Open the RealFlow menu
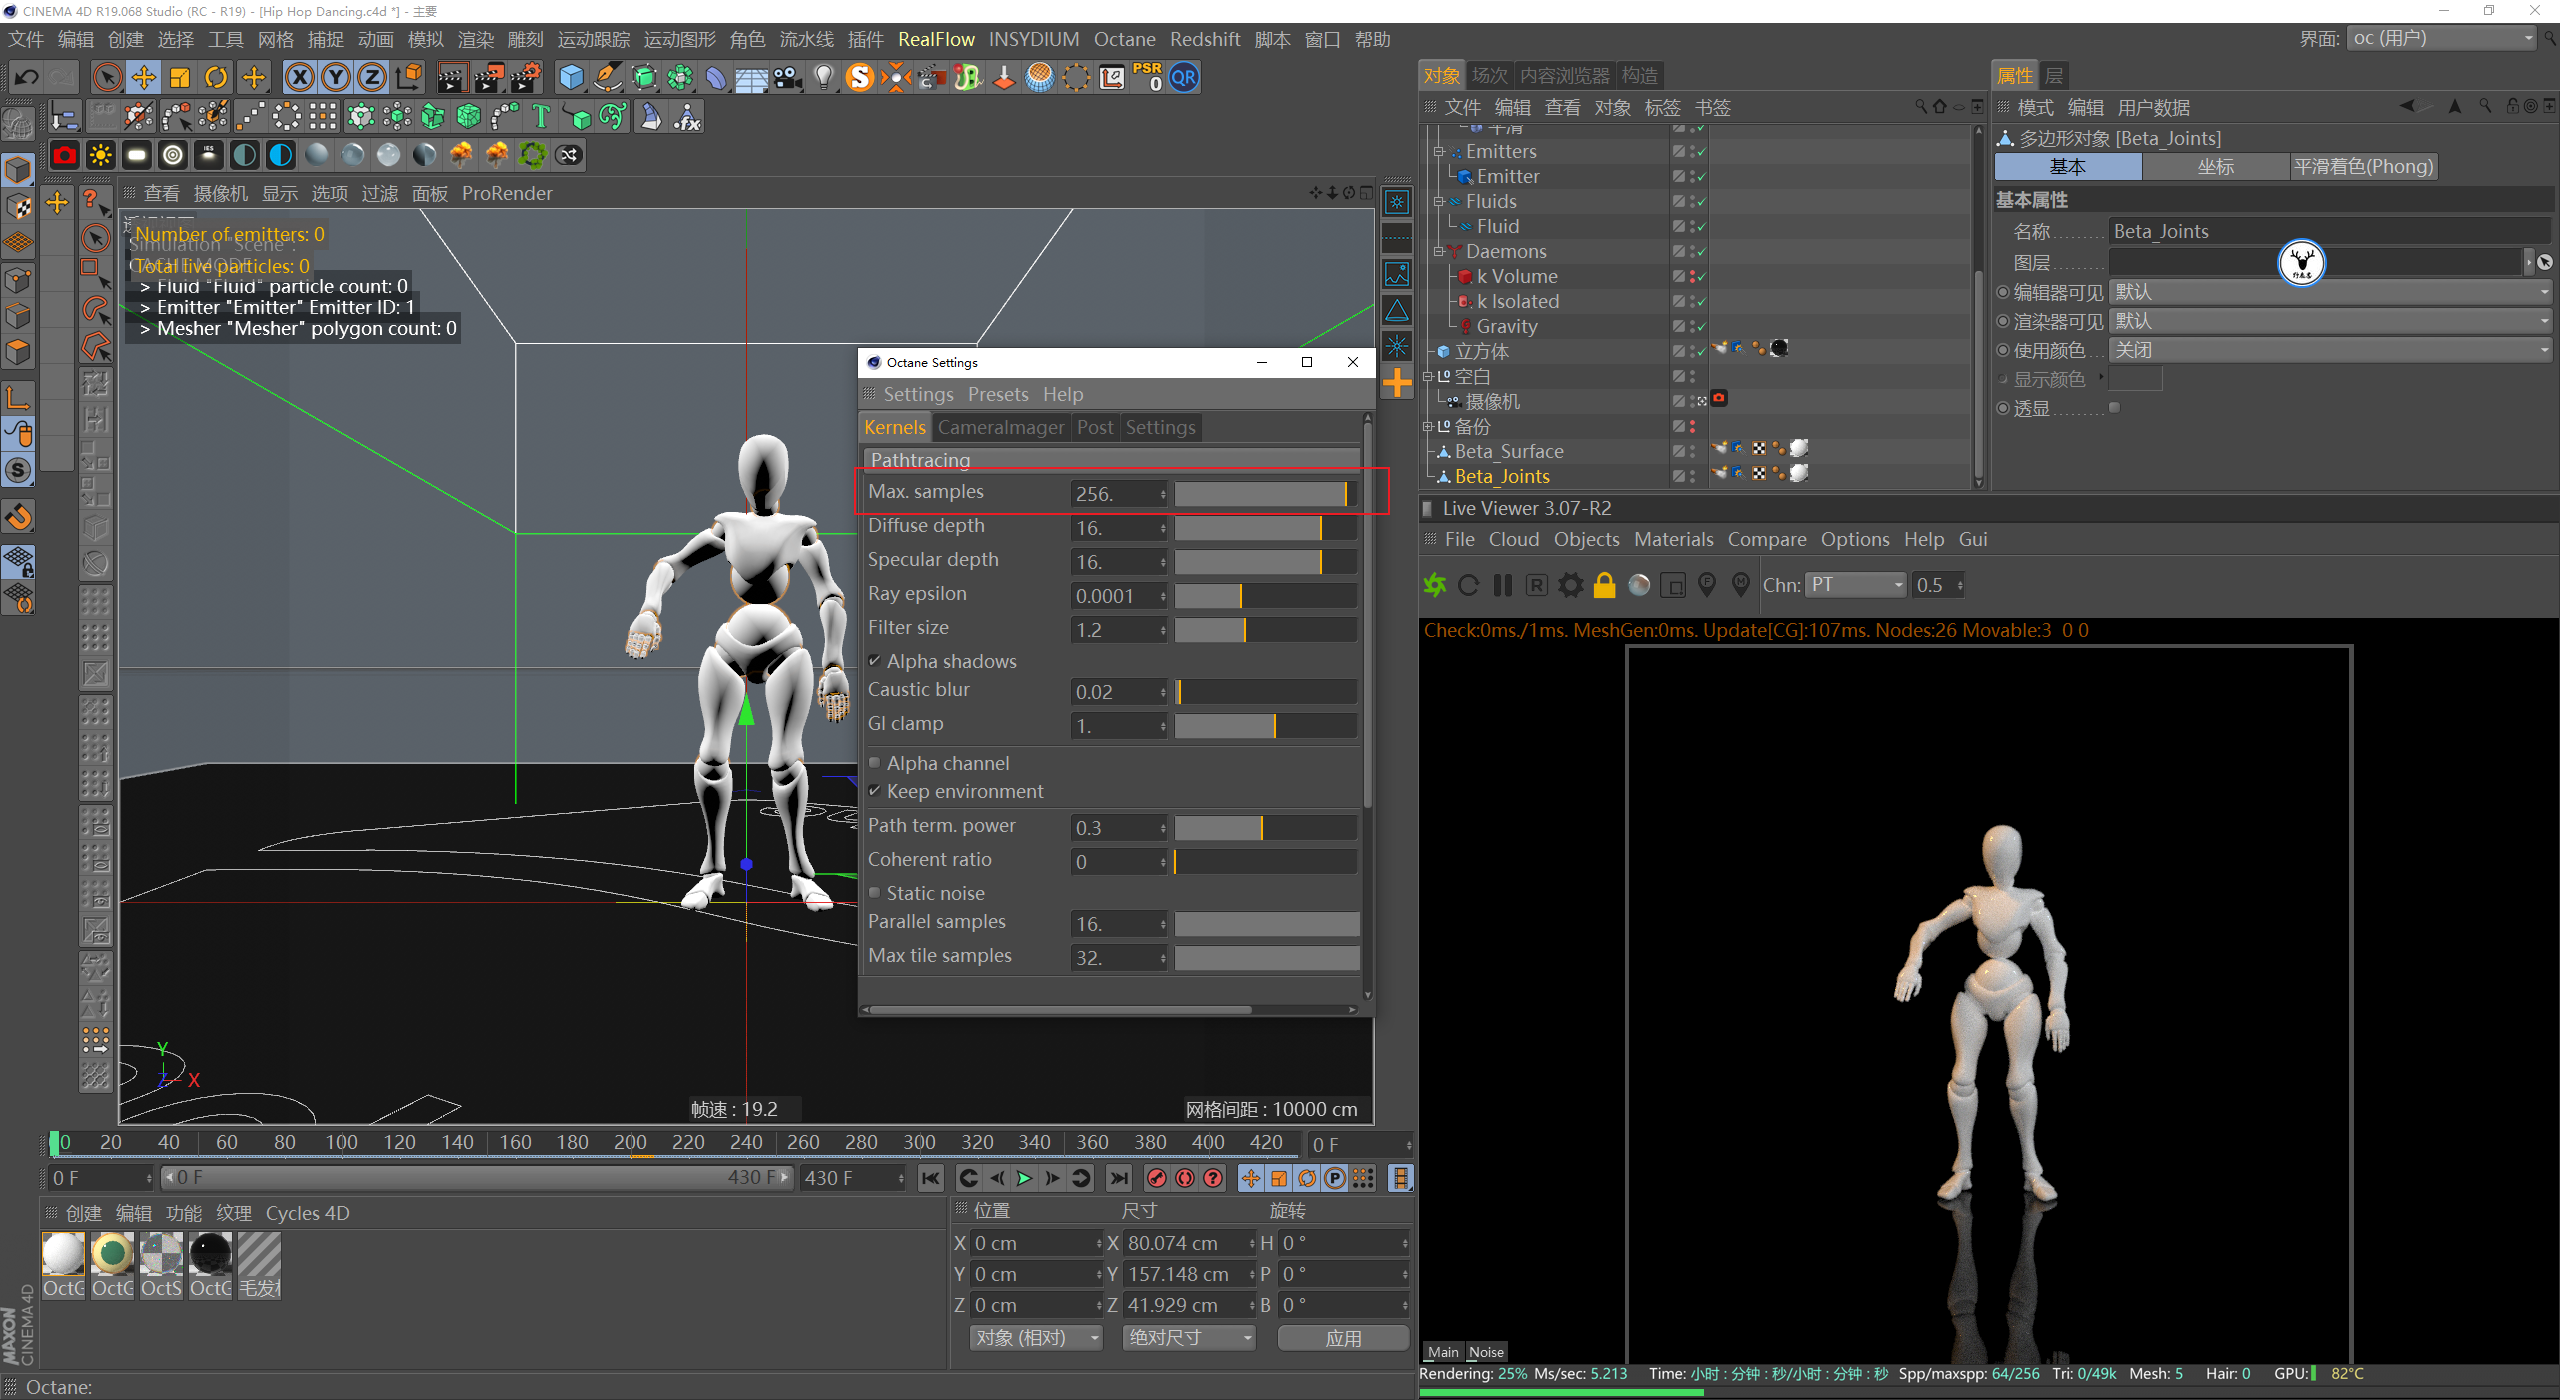The image size is (2560, 1400). [x=935, y=39]
